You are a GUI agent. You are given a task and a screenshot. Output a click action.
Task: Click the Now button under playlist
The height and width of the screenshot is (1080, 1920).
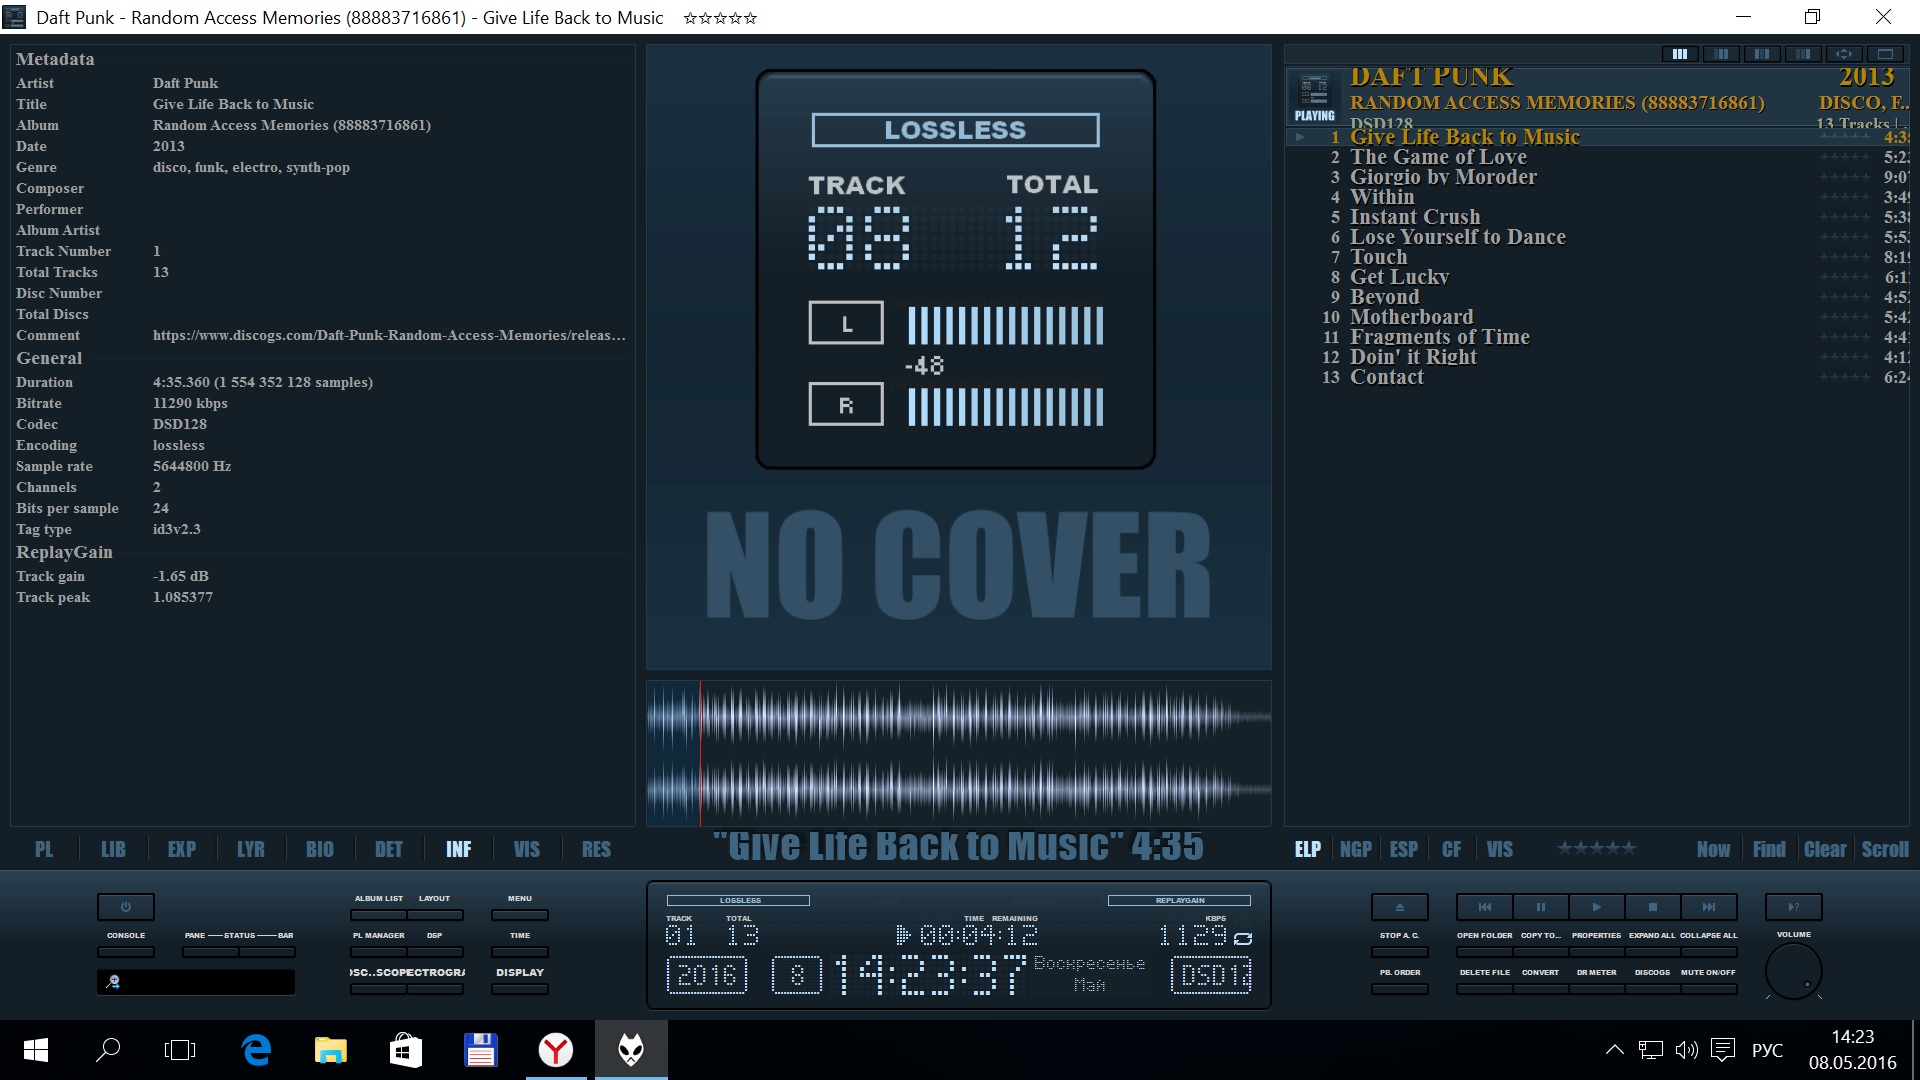point(1713,849)
